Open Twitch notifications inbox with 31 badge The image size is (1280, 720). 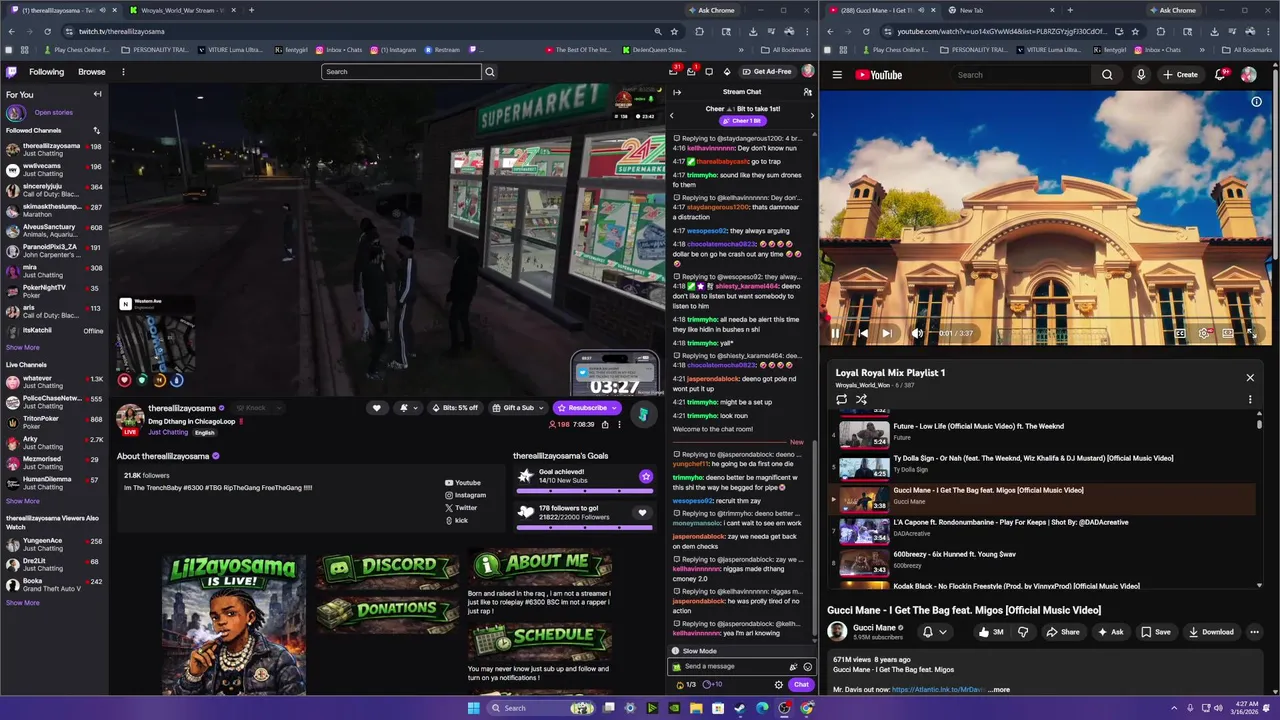point(674,71)
